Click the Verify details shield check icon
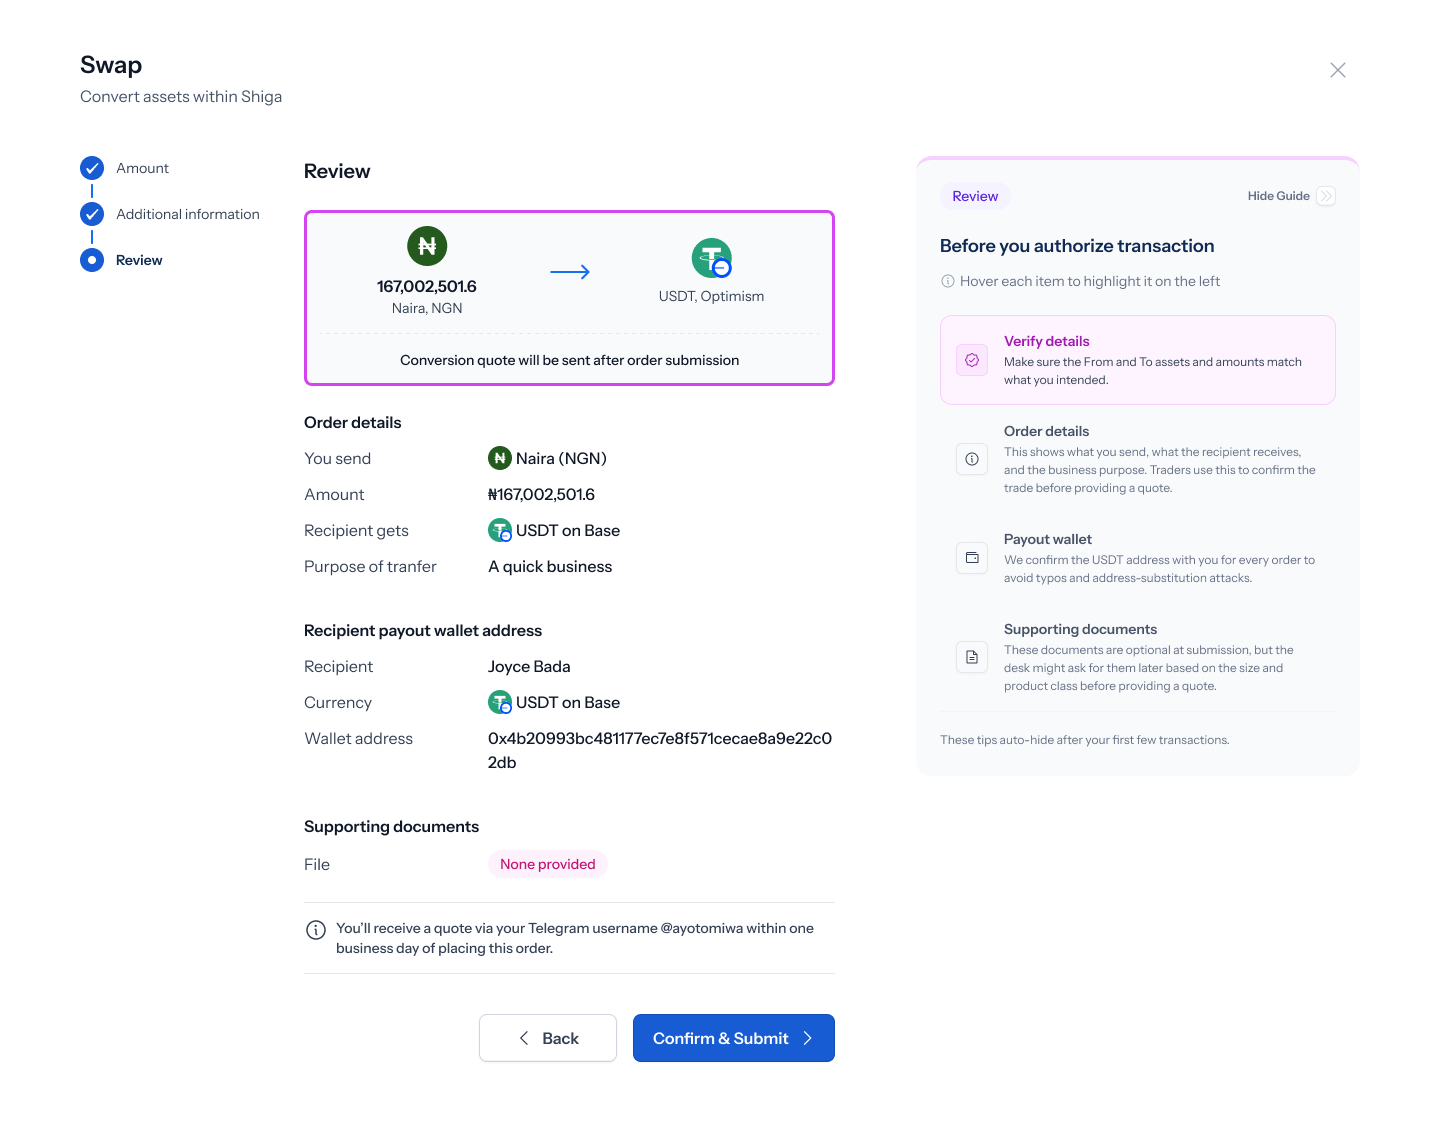Screen dimensions: 1440x1134 (972, 360)
